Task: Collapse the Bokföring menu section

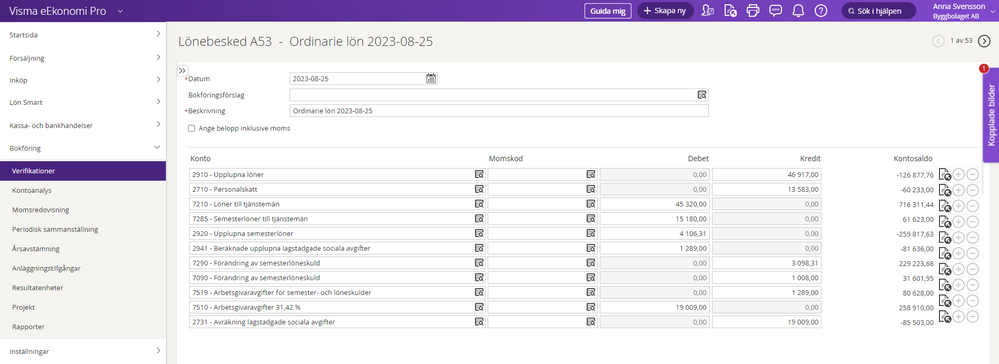Action: (x=83, y=148)
